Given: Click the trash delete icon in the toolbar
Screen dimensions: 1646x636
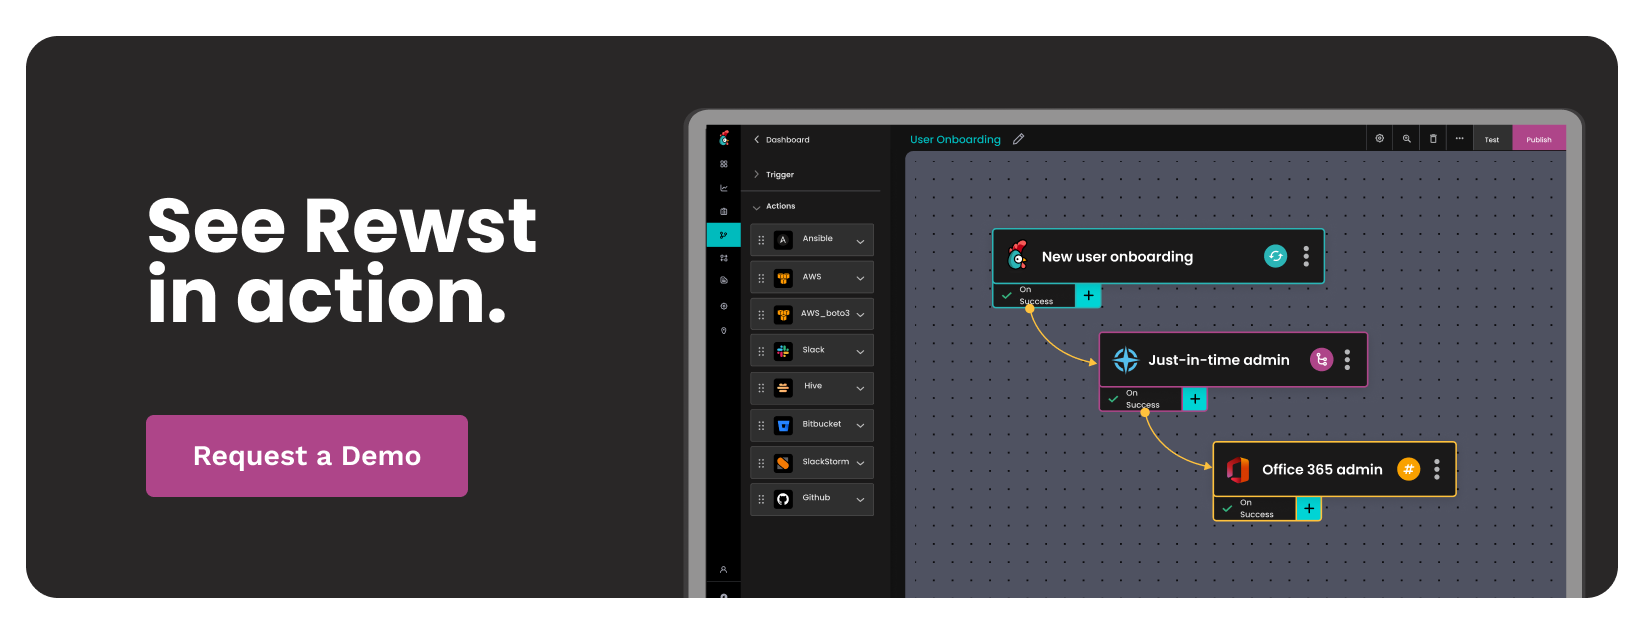Looking at the screenshot, I should [1433, 139].
